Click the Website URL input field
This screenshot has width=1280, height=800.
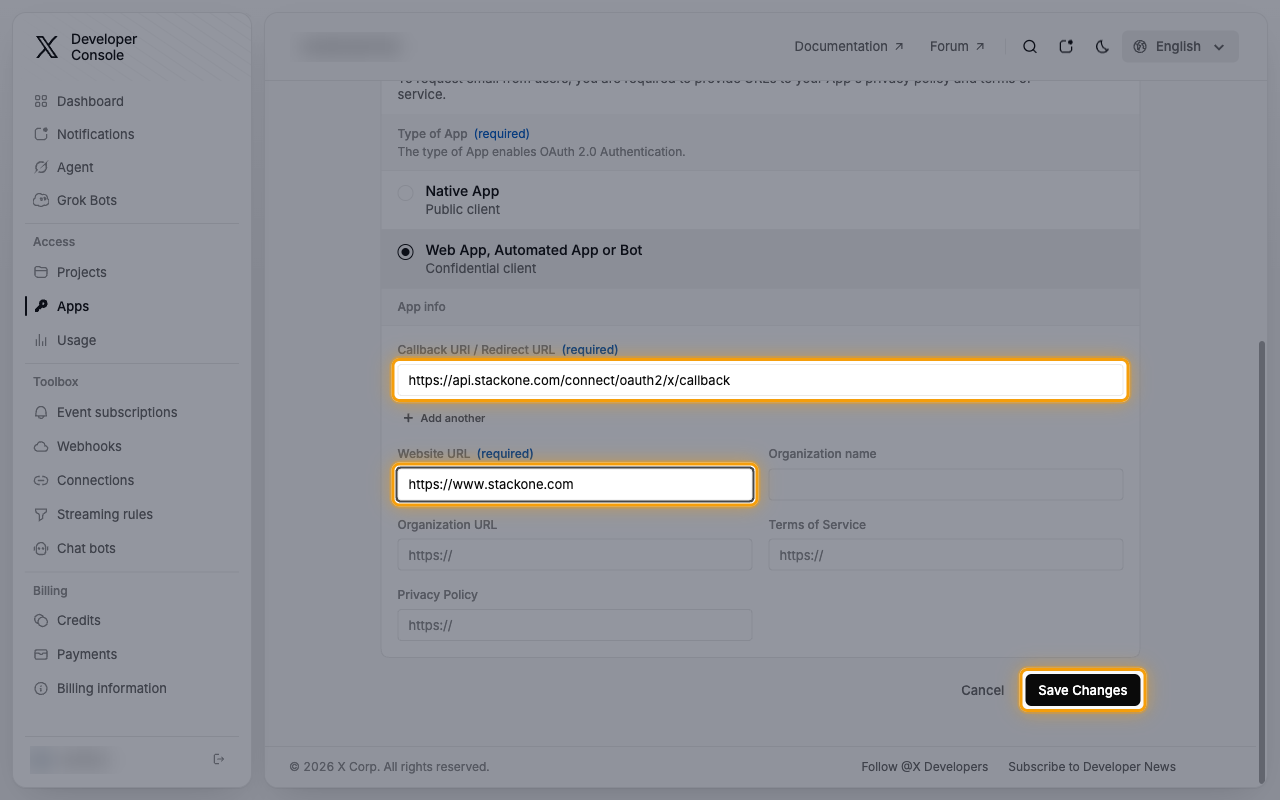tap(575, 484)
